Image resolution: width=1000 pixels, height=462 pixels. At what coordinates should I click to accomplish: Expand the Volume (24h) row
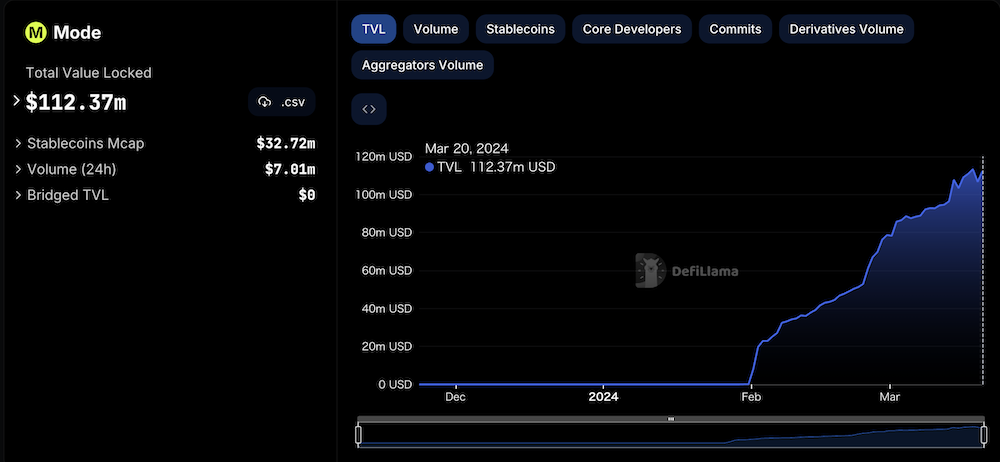(18, 169)
